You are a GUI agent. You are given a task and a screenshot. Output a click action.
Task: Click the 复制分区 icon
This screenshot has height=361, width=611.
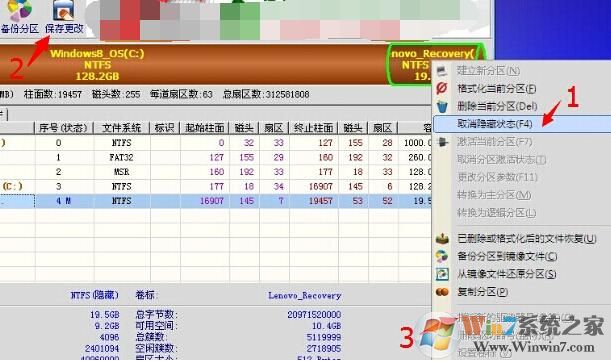(x=442, y=292)
